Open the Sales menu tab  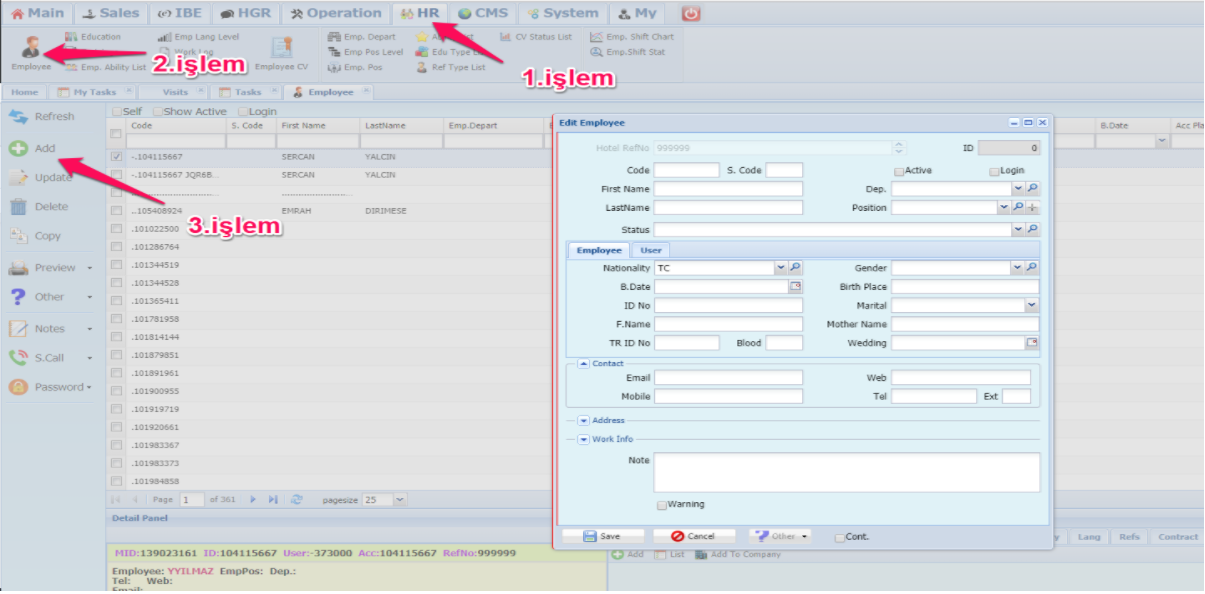click(x=111, y=14)
